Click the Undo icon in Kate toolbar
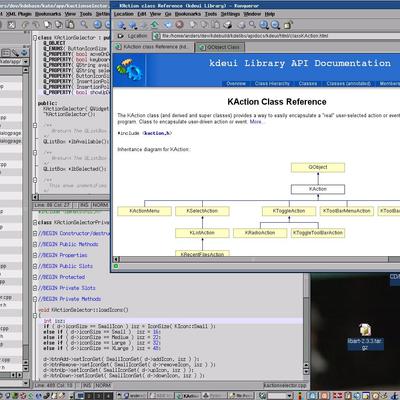400x400 pixels. [x=25, y=25]
